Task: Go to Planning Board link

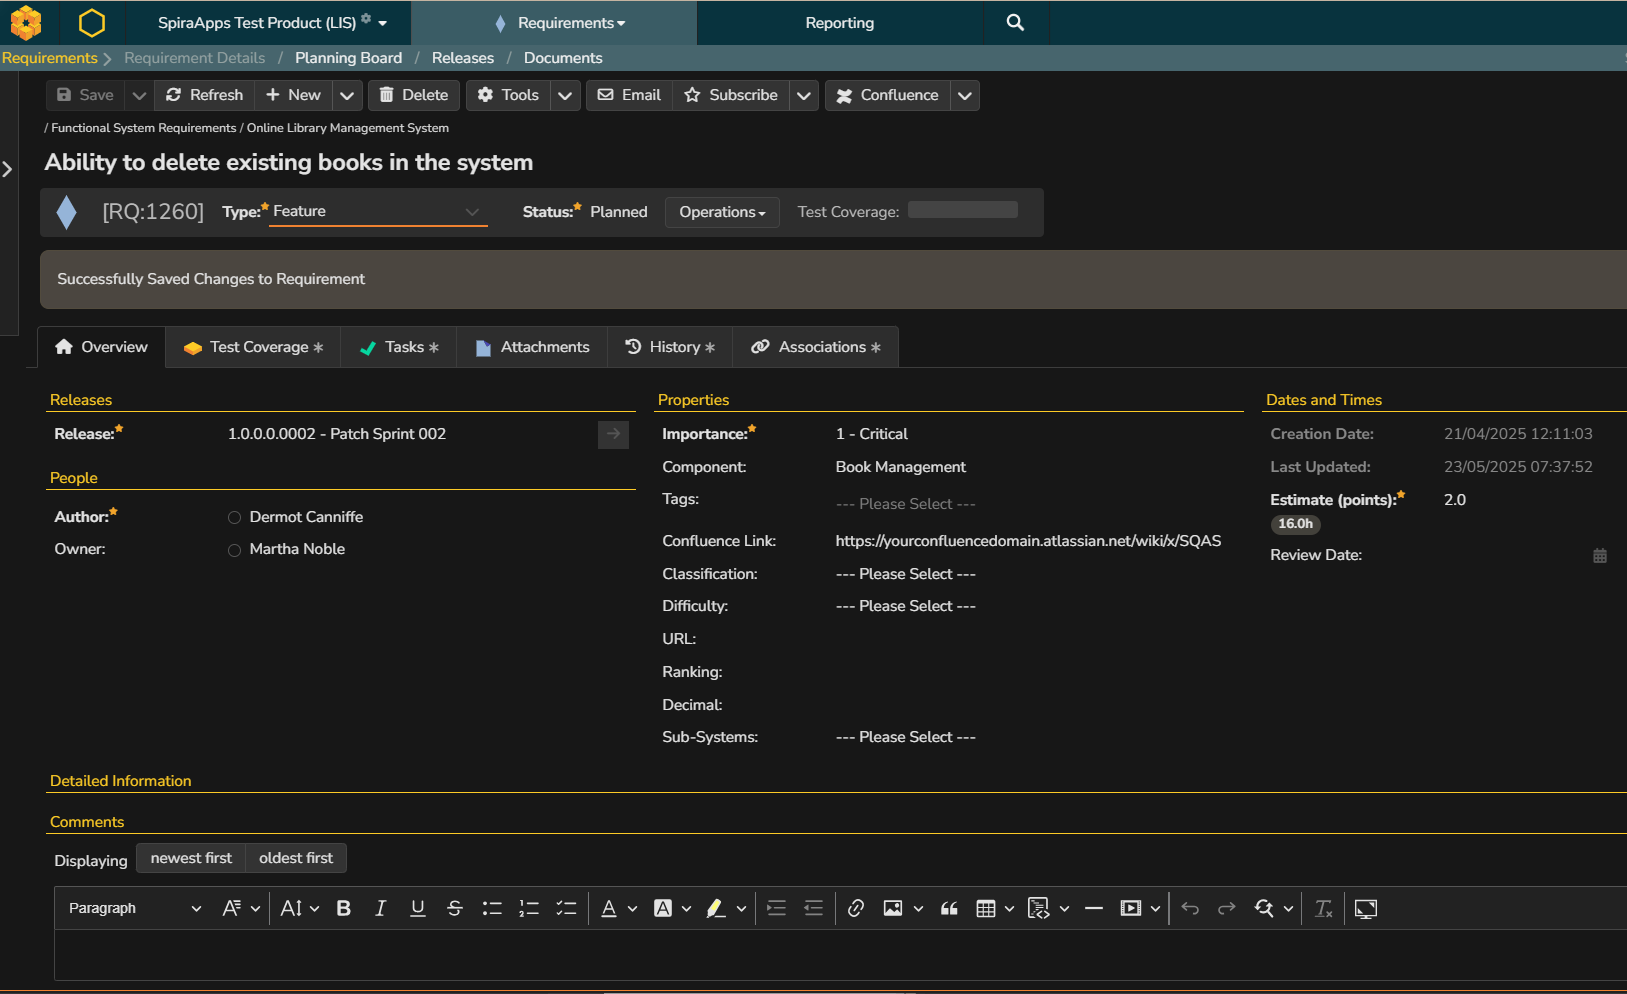Action: pyautogui.click(x=348, y=58)
